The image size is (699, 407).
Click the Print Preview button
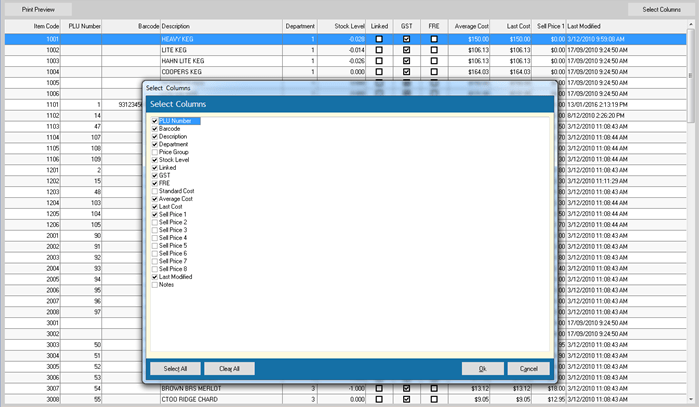(x=37, y=8)
